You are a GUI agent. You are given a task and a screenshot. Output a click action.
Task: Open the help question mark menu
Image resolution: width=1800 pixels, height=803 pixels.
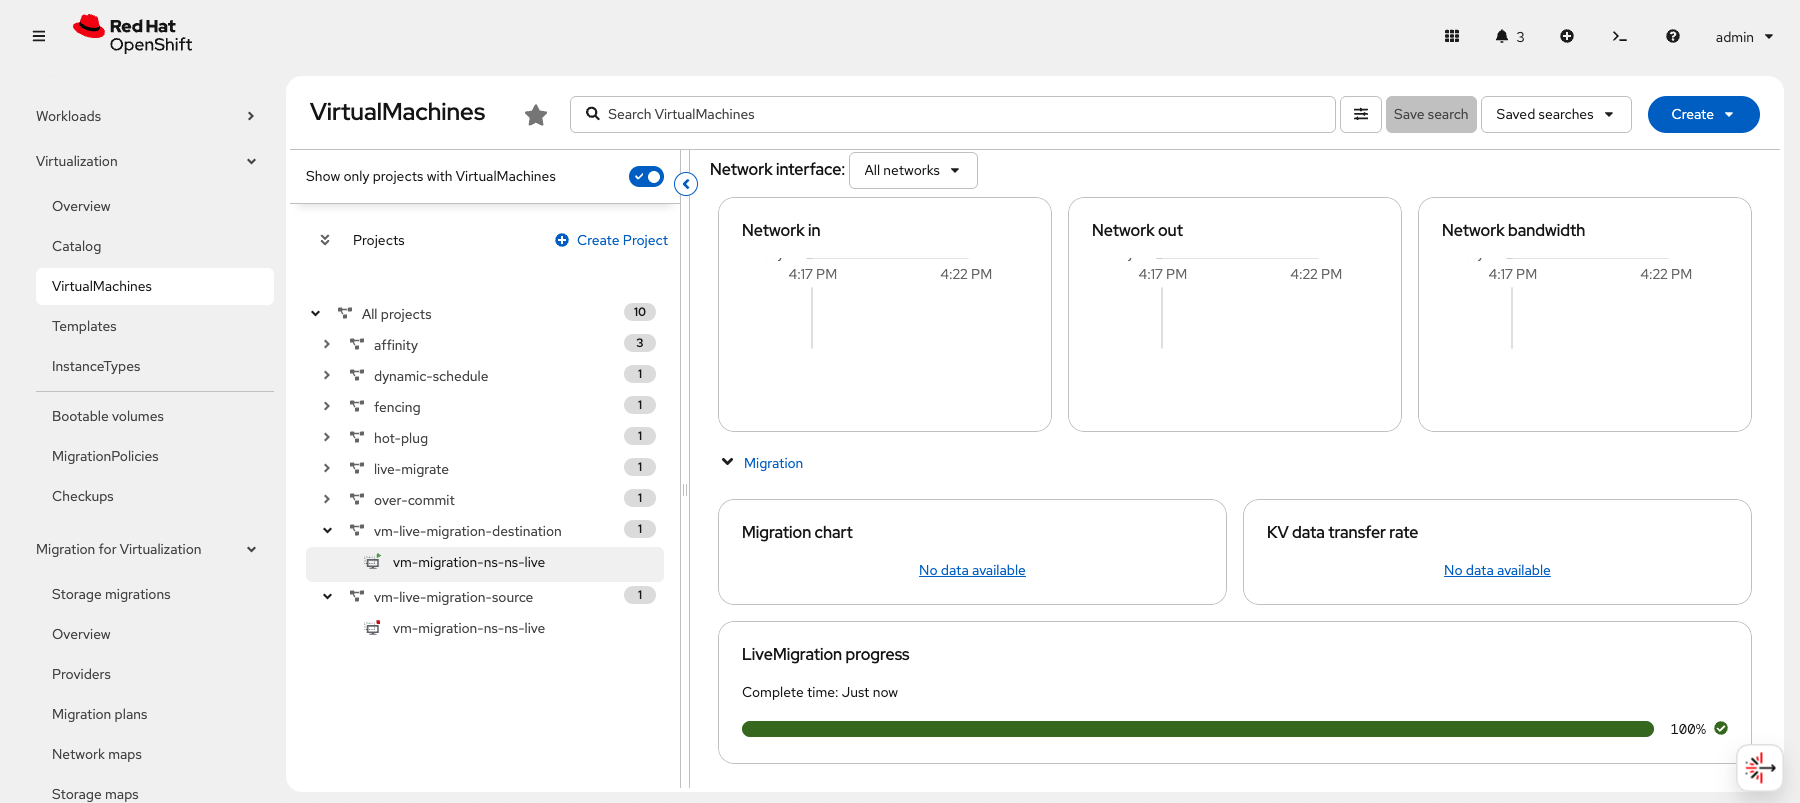pos(1672,36)
